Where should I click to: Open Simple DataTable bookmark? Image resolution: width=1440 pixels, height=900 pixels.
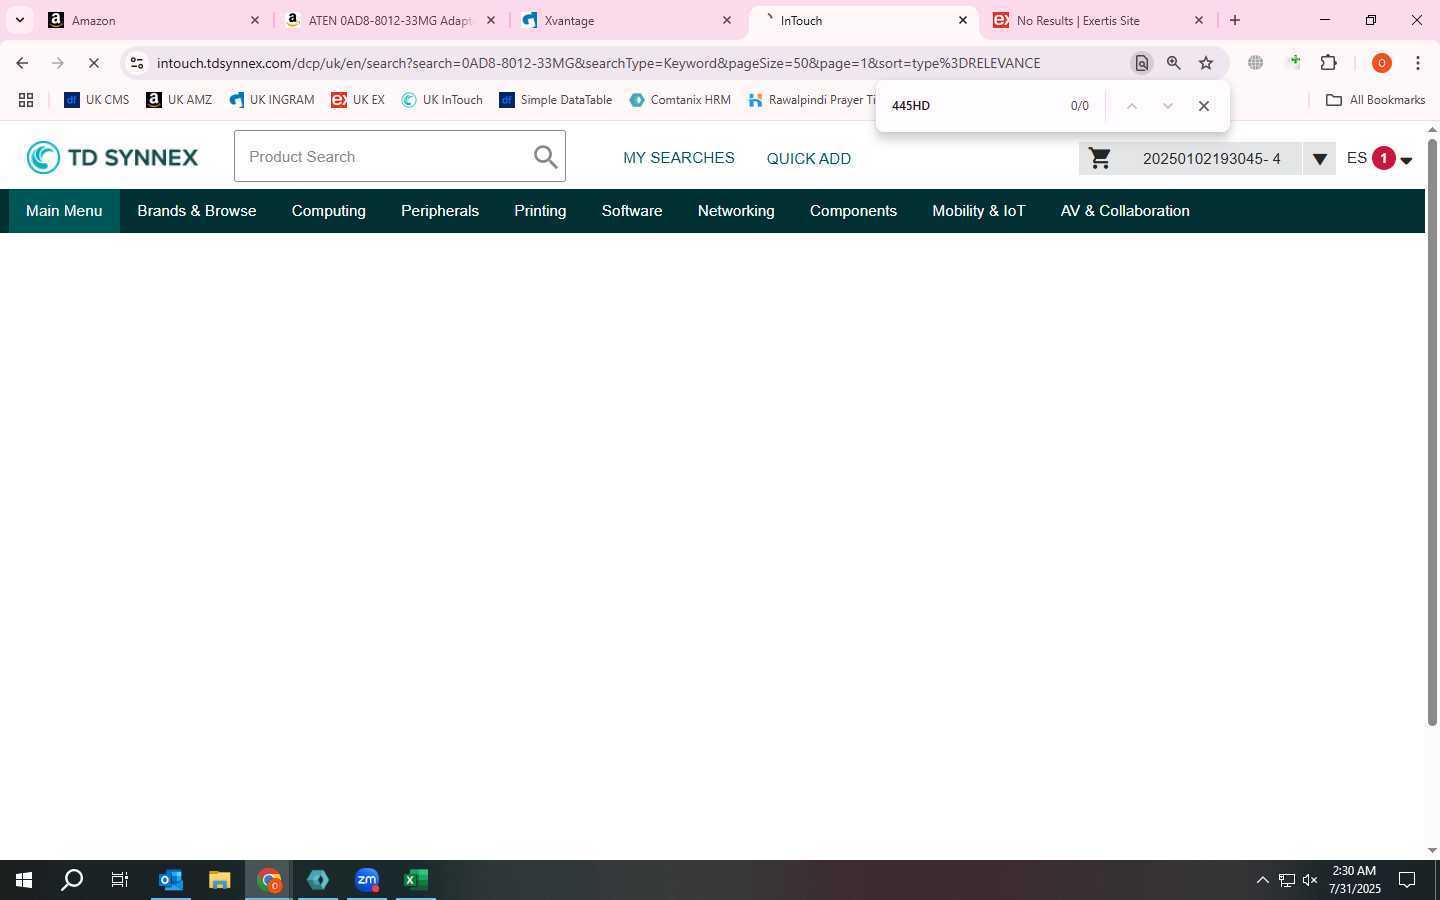pos(556,100)
